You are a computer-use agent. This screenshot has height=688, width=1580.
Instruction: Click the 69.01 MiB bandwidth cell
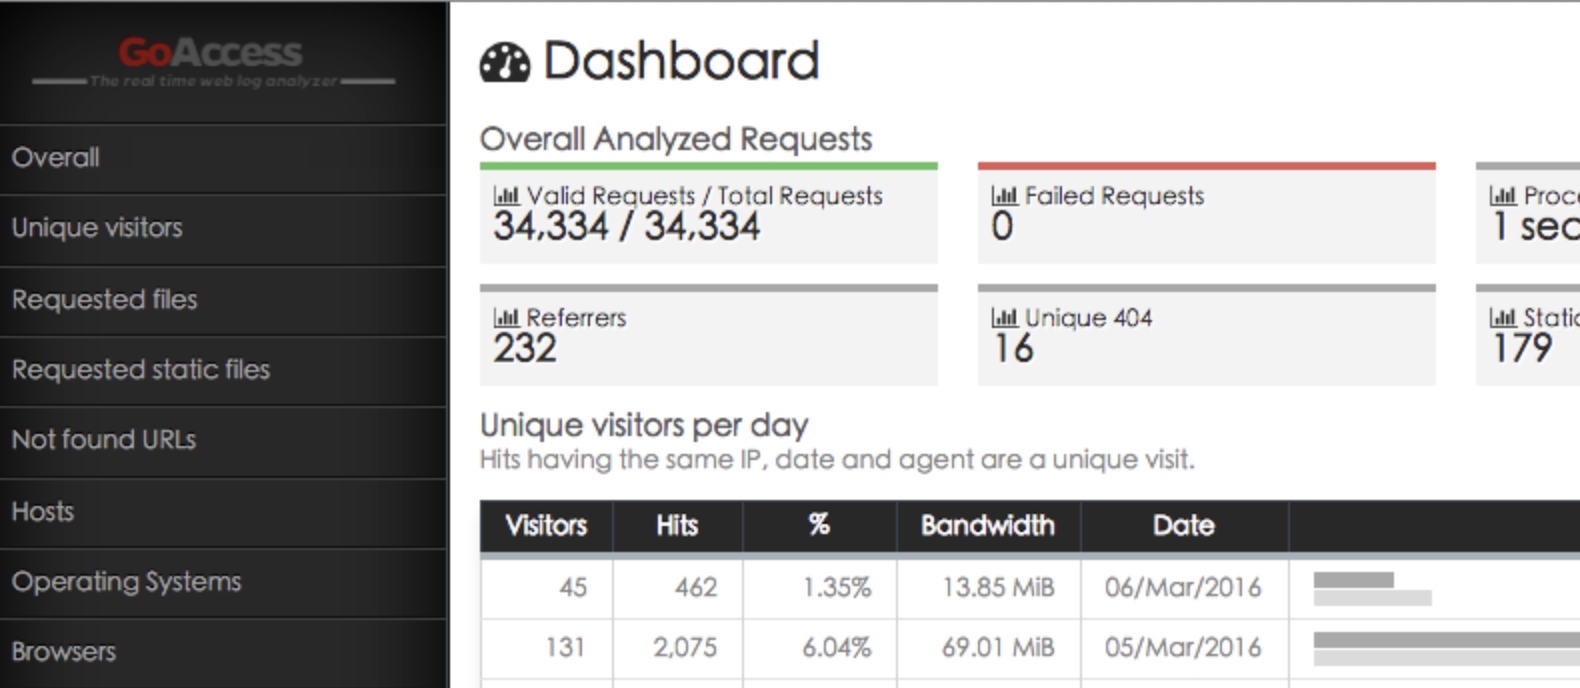tap(988, 648)
